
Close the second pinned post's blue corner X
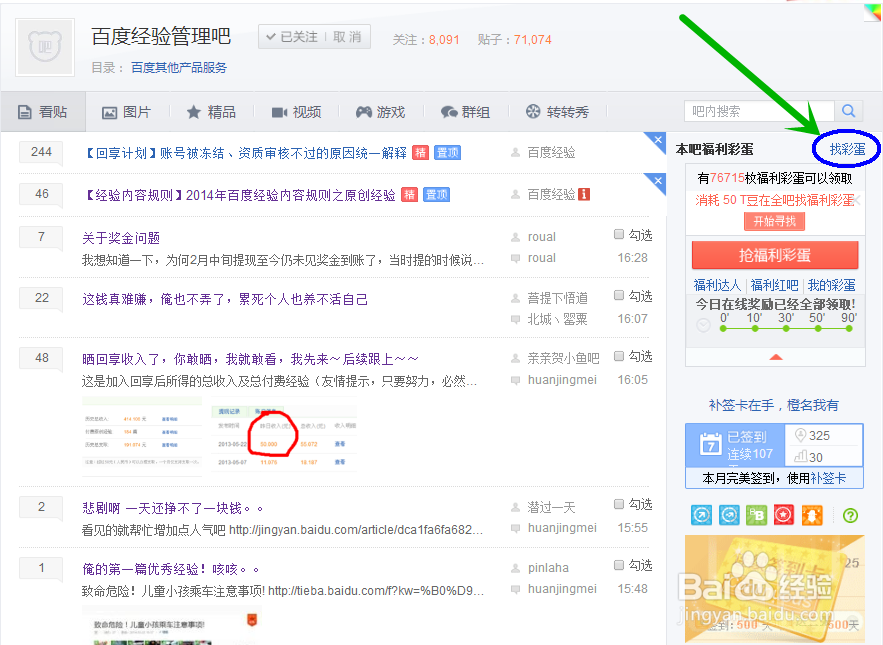point(657,181)
